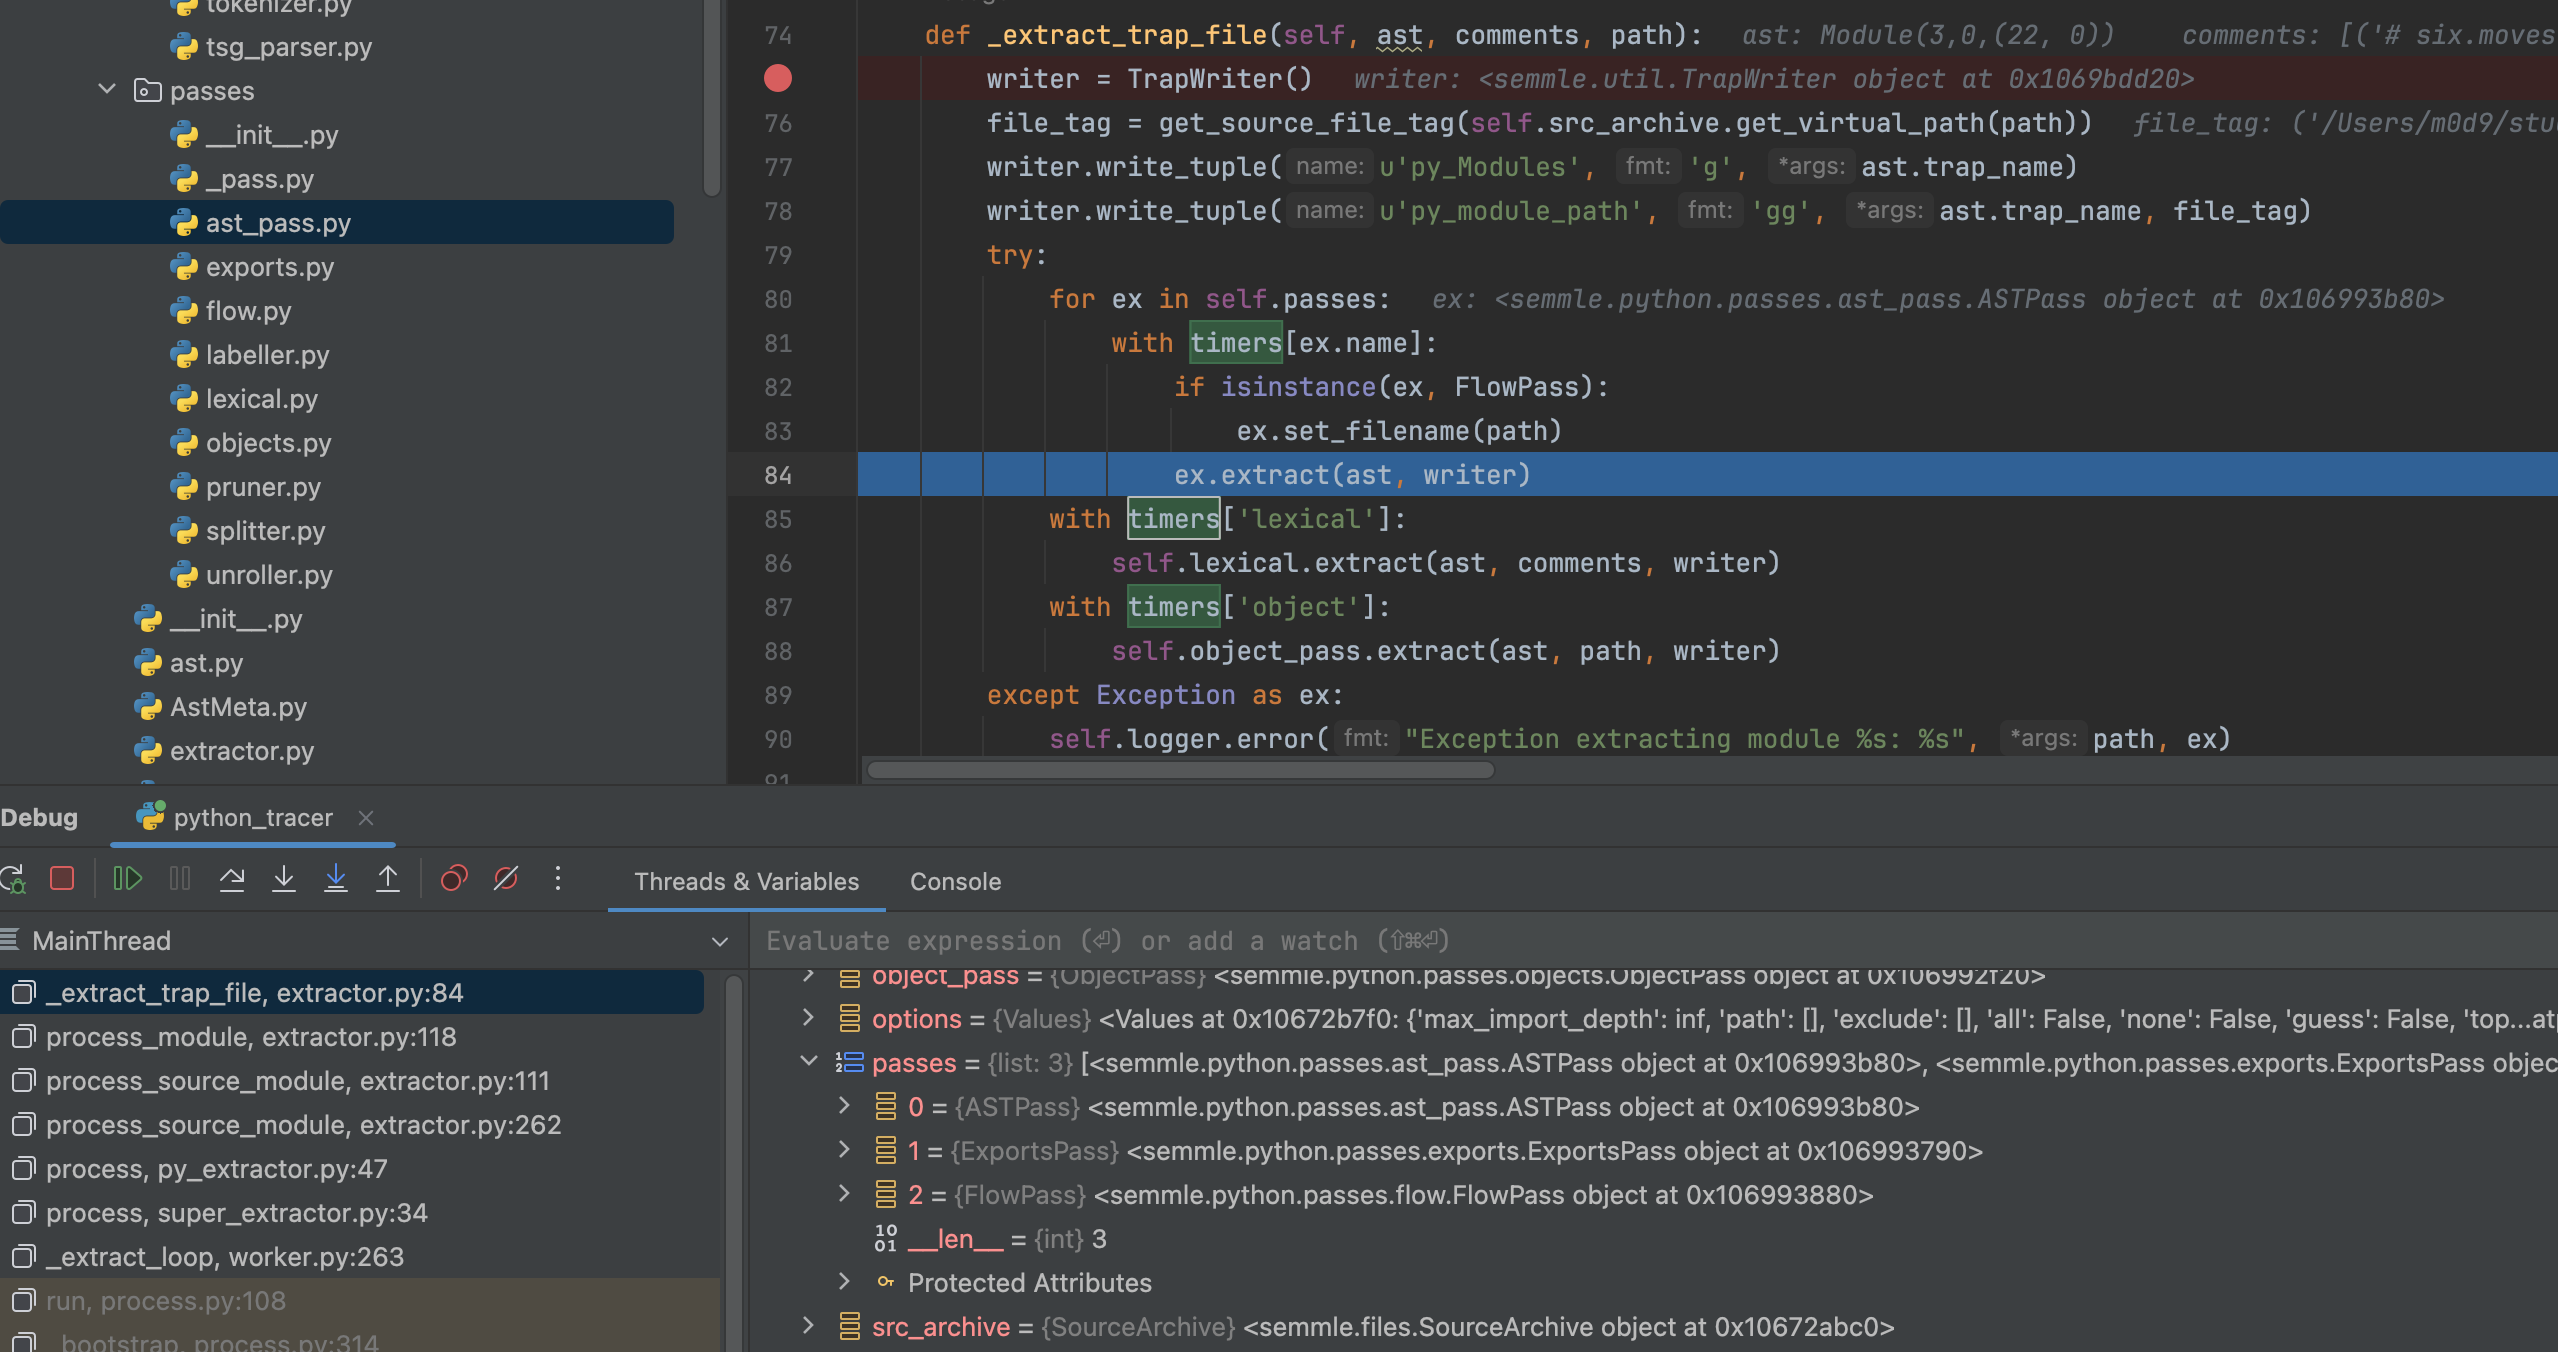Viewport: 2558px width, 1352px height.
Task: Open labeller.py file
Action: click(267, 355)
